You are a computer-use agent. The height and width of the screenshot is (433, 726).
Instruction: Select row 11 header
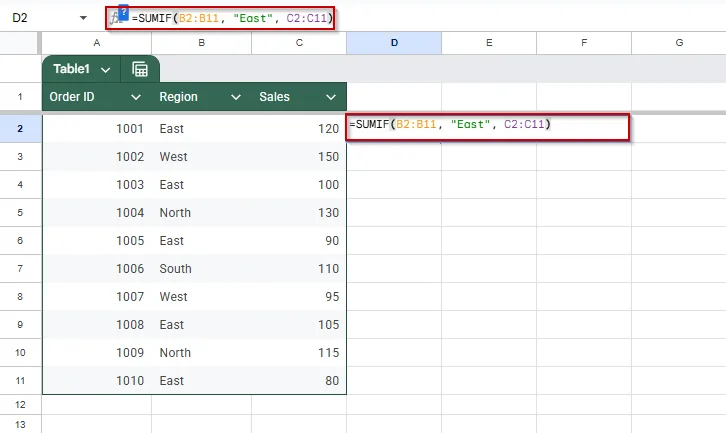pos(20,381)
